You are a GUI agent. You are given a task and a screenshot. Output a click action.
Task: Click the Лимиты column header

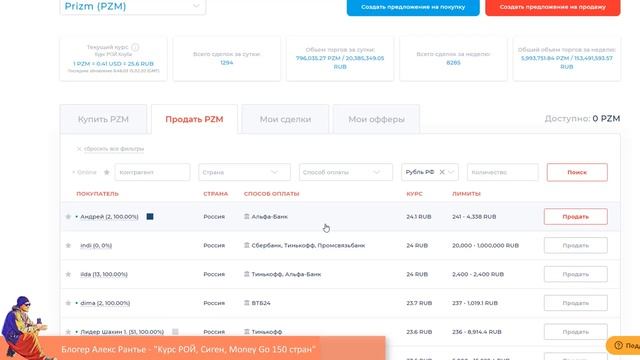(466, 194)
